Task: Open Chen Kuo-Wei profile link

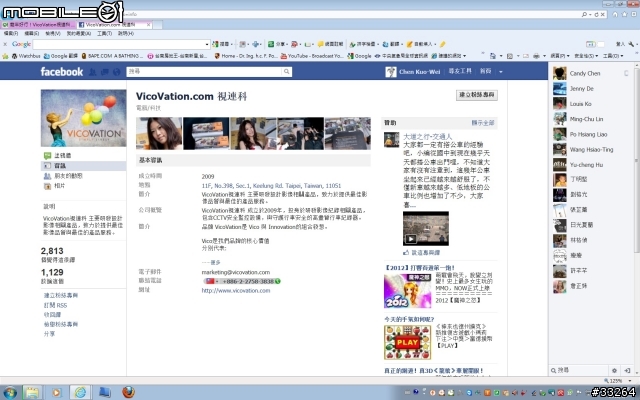Action: [x=419, y=72]
